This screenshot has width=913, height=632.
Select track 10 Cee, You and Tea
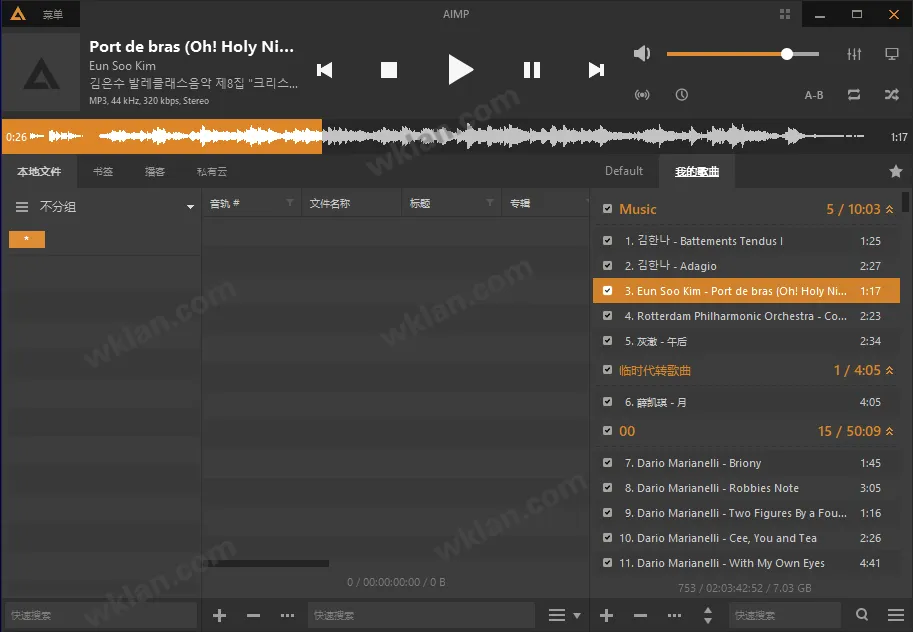(x=746, y=538)
